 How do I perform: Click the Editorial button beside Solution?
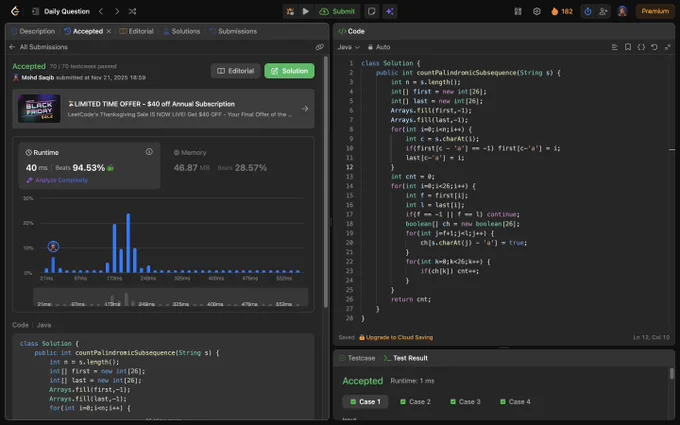coord(235,71)
